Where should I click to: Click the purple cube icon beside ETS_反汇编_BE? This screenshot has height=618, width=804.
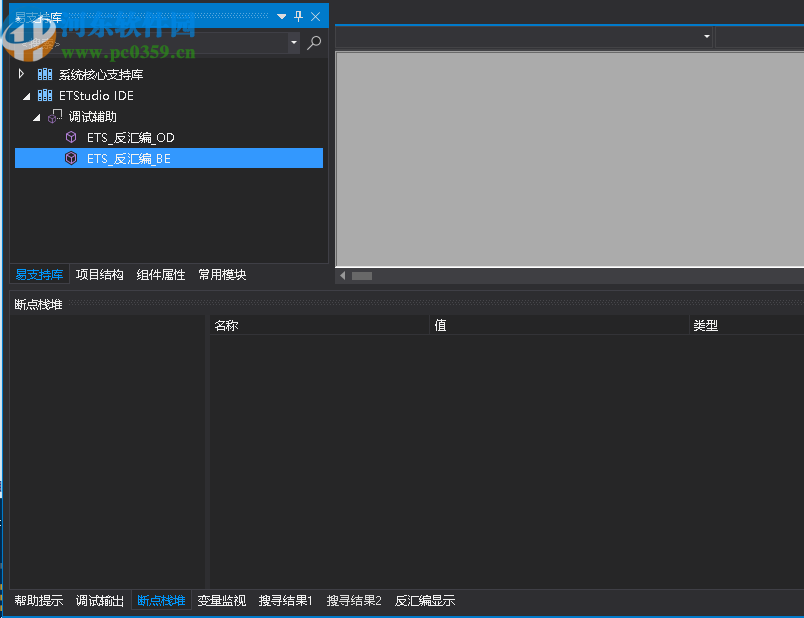point(71,157)
